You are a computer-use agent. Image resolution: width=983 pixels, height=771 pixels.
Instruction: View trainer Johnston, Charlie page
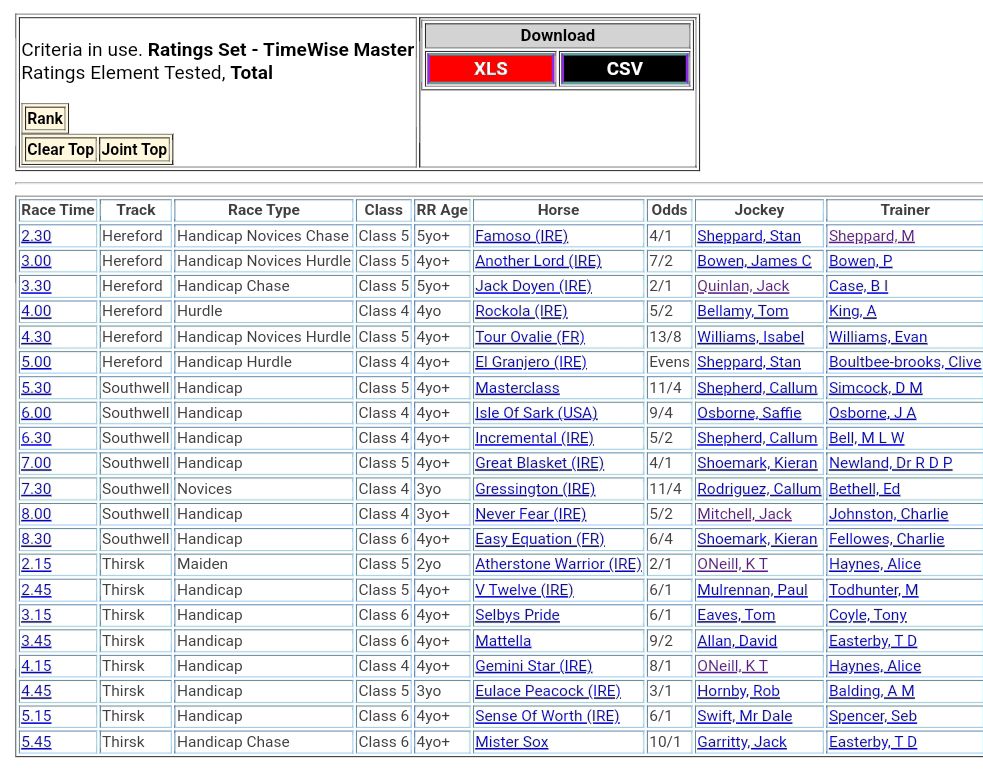888,514
